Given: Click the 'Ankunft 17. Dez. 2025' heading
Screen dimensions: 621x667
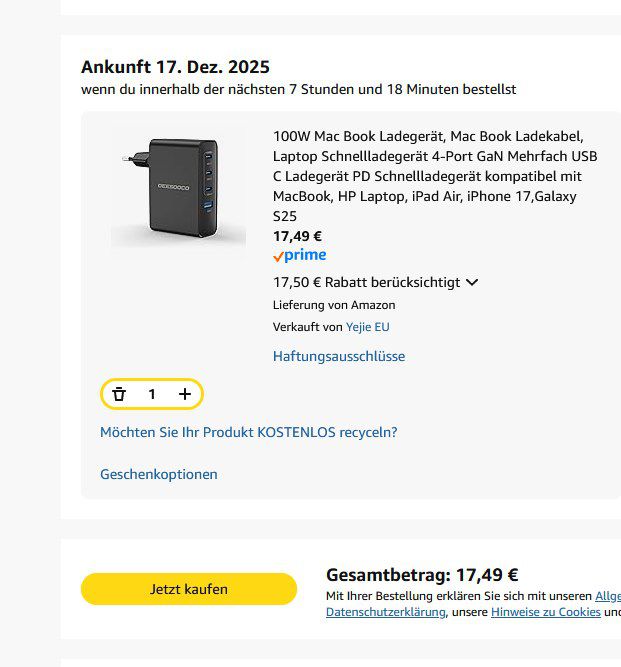Looking at the screenshot, I should (x=175, y=67).
